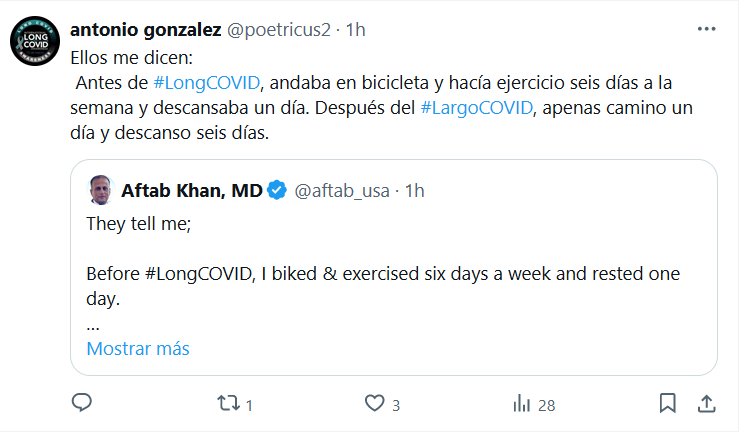This screenshot has height=432, width=748.
Task: Click the reply speech bubble icon
Action: coord(83,403)
